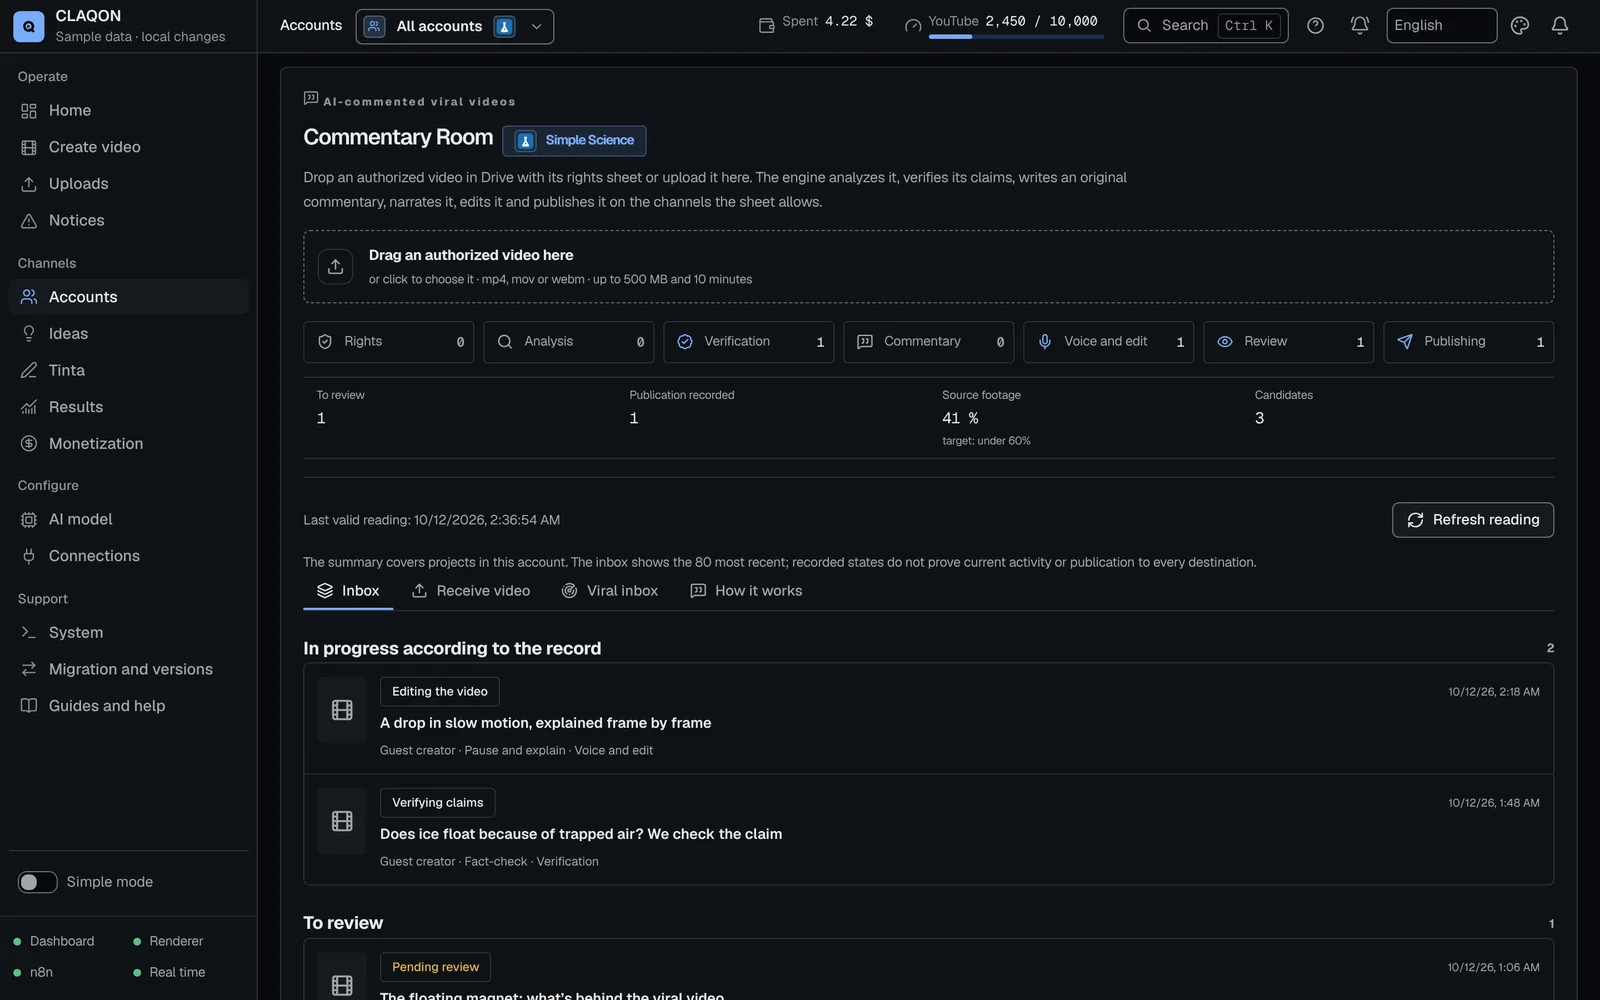
Task: Open the theme palette icon
Action: (x=1520, y=26)
